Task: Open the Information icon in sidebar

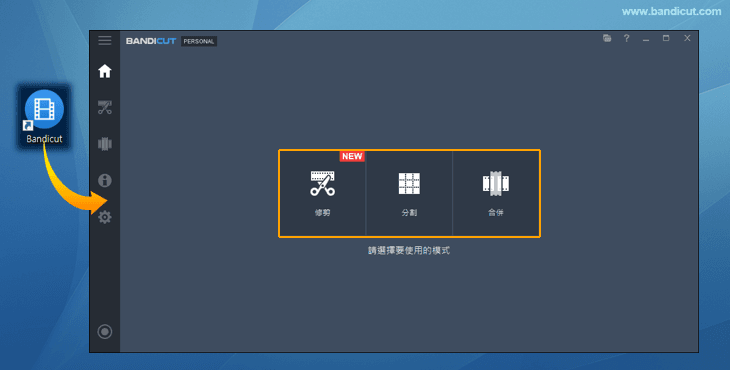Action: pyautogui.click(x=105, y=180)
